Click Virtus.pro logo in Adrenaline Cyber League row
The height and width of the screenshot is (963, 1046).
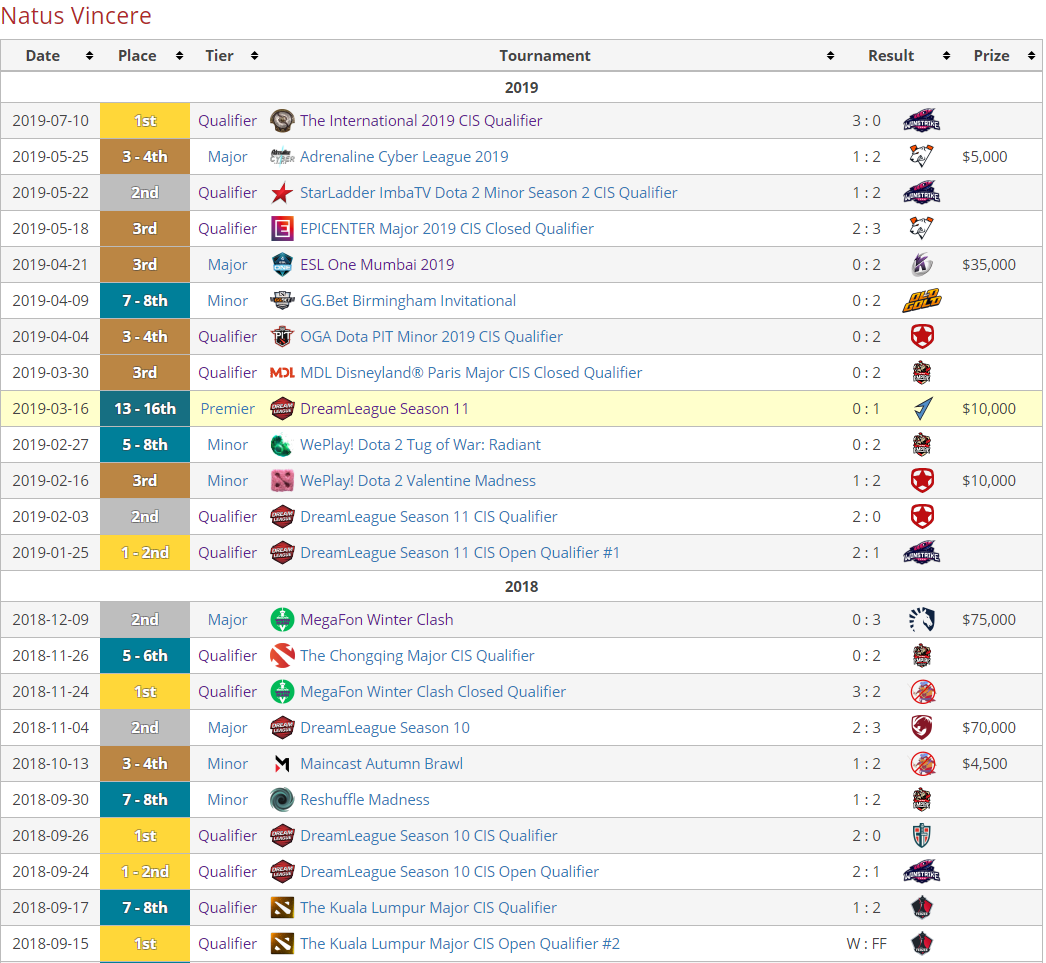coord(922,157)
